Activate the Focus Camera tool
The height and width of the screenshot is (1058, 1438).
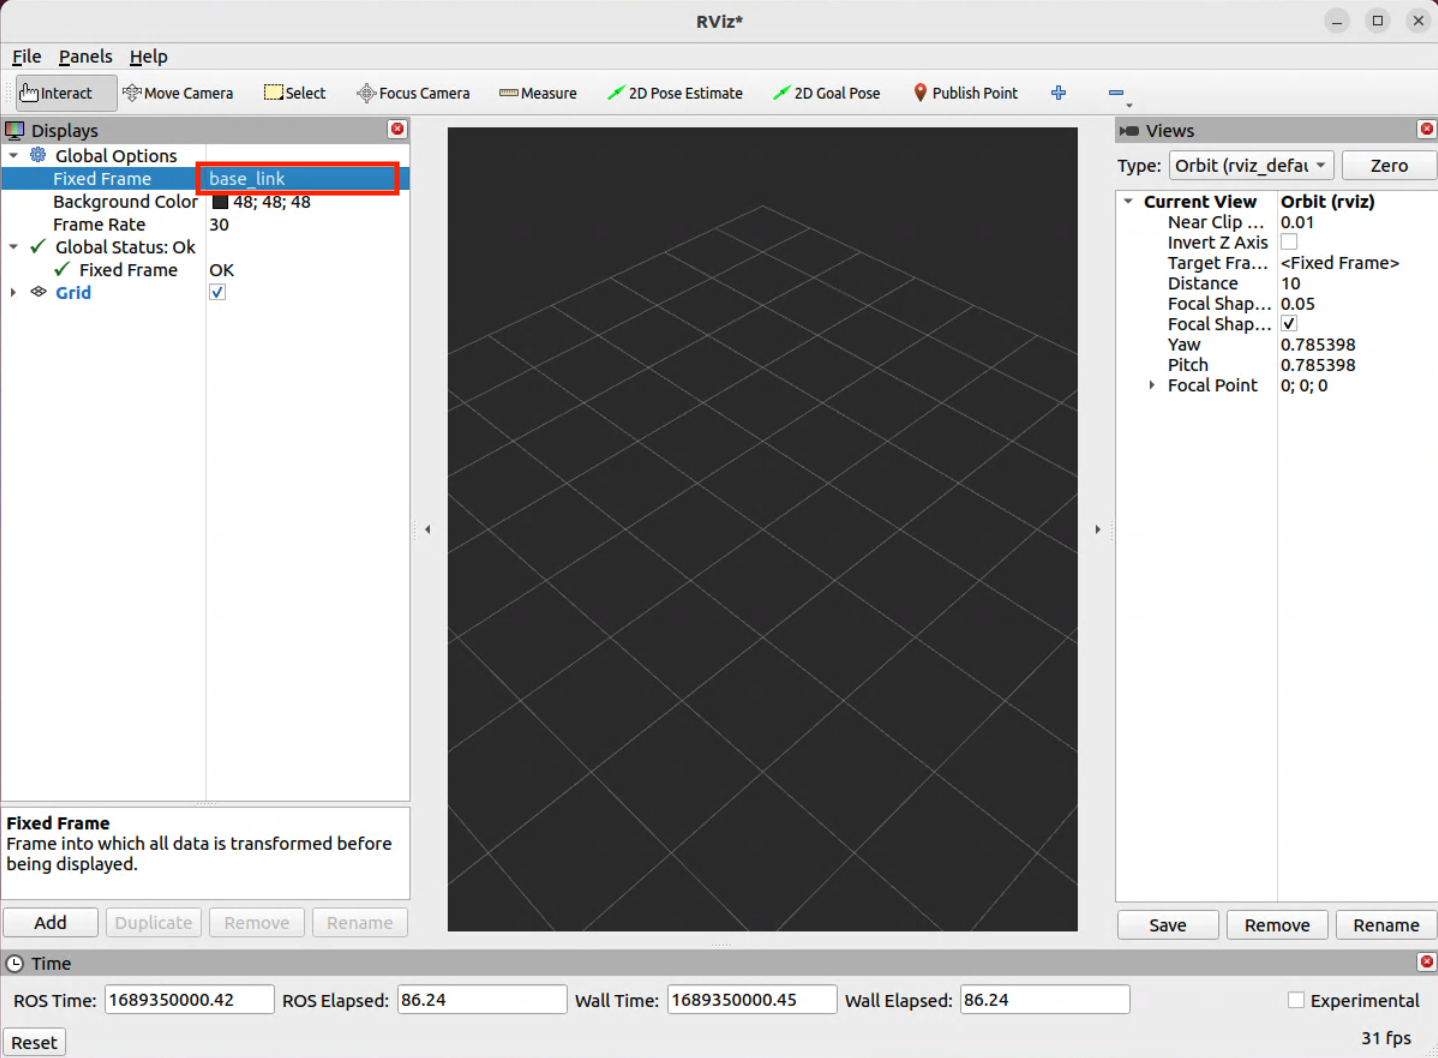coord(413,93)
